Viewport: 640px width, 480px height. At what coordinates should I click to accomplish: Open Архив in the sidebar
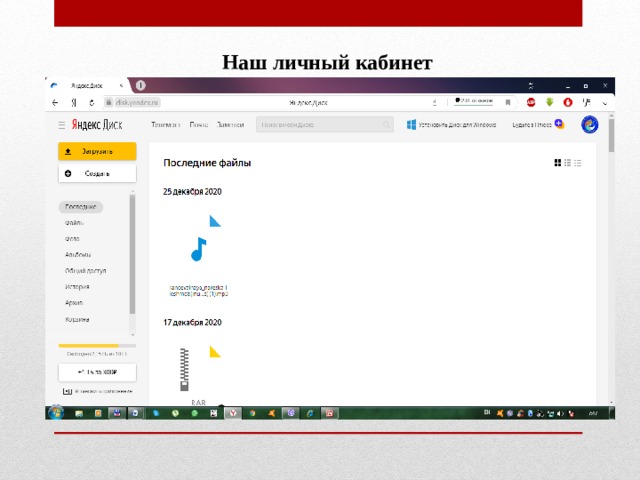click(74, 303)
